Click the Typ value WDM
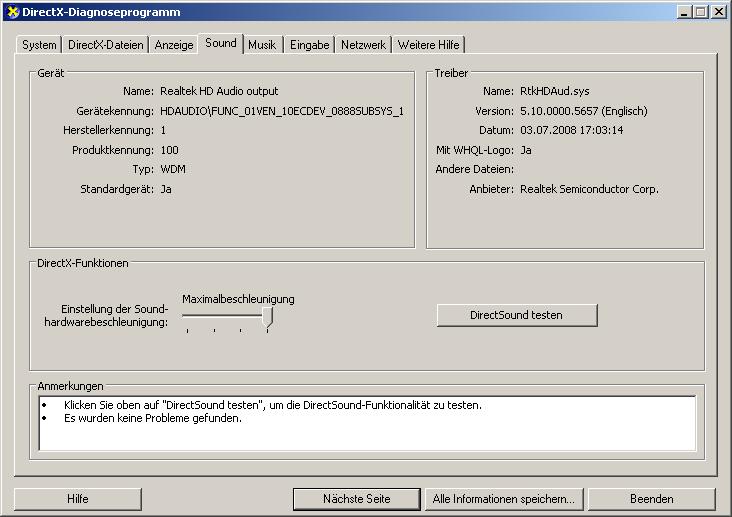This screenshot has width=732, height=517. pos(173,169)
